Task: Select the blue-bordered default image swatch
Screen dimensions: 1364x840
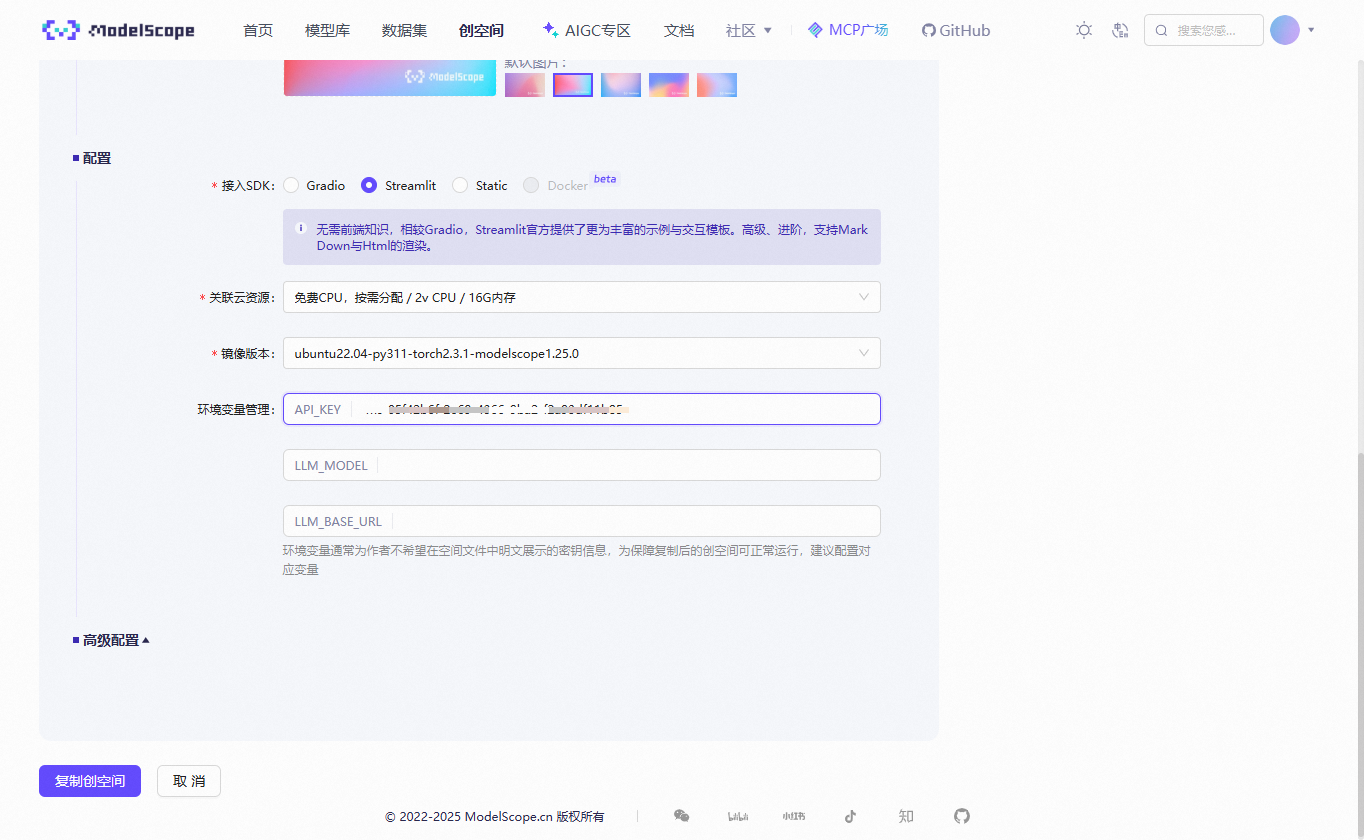Action: tap(572, 85)
